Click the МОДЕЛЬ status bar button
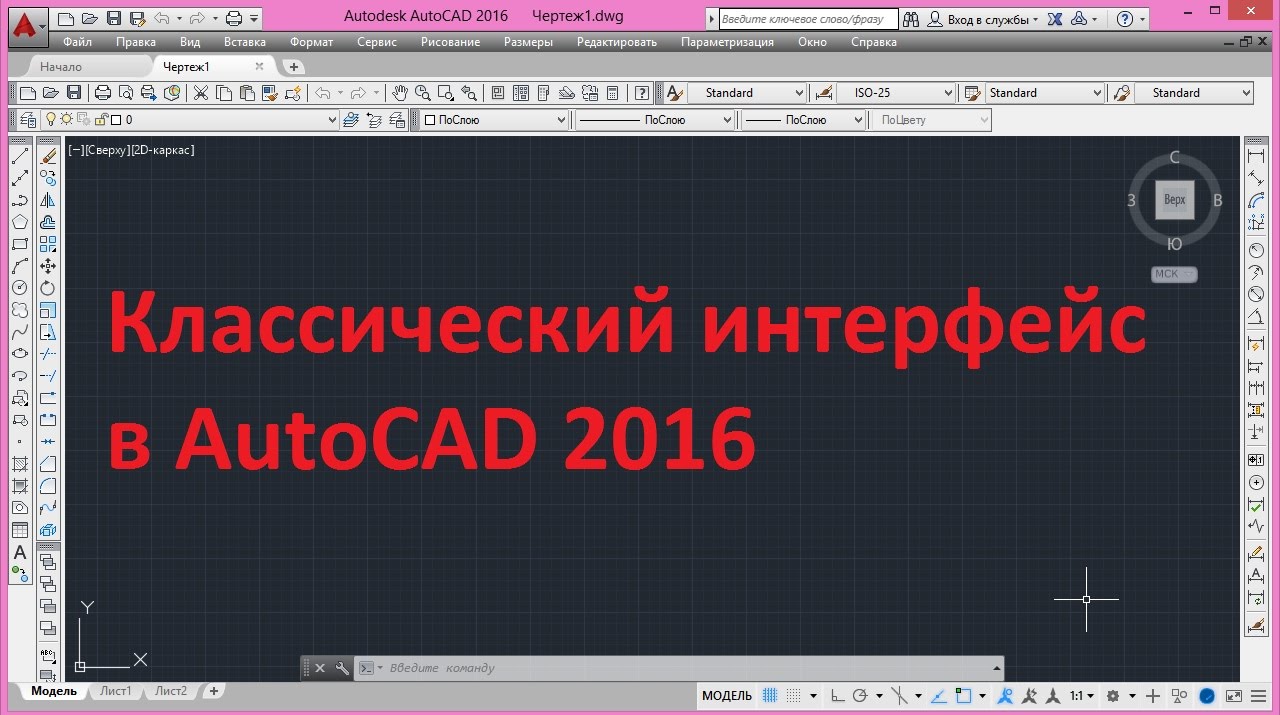The height and width of the screenshot is (715, 1280). pos(727,696)
